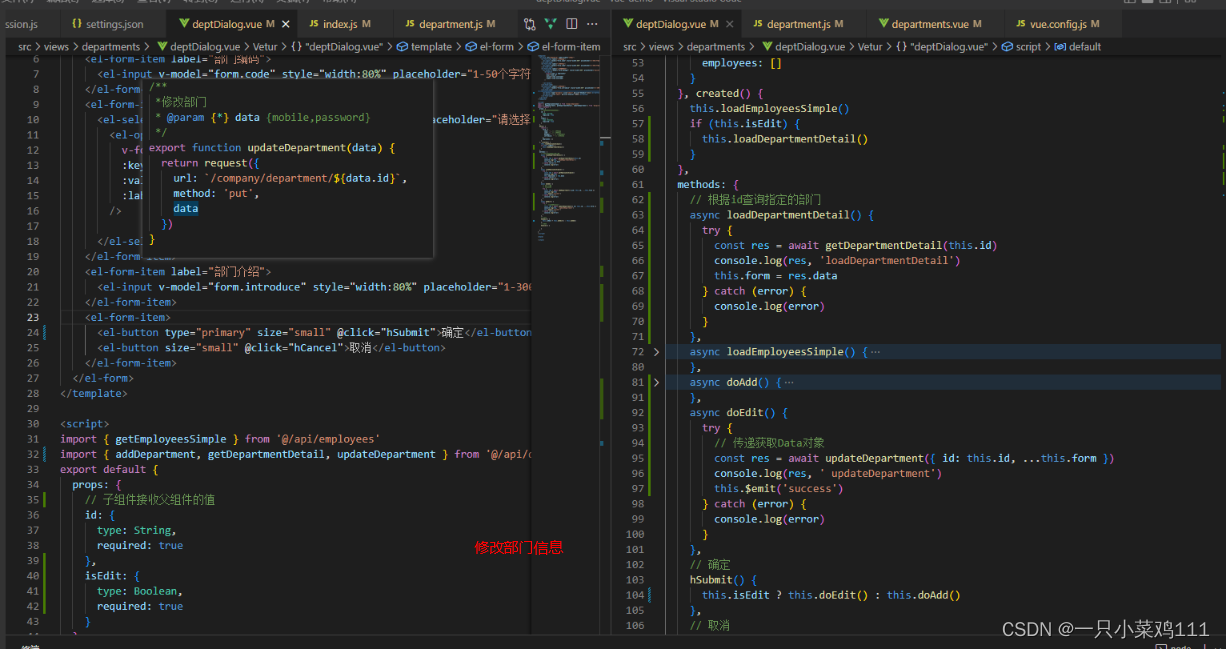
Task: Open the department.js tab in the left editor group
Action: click(x=449, y=24)
